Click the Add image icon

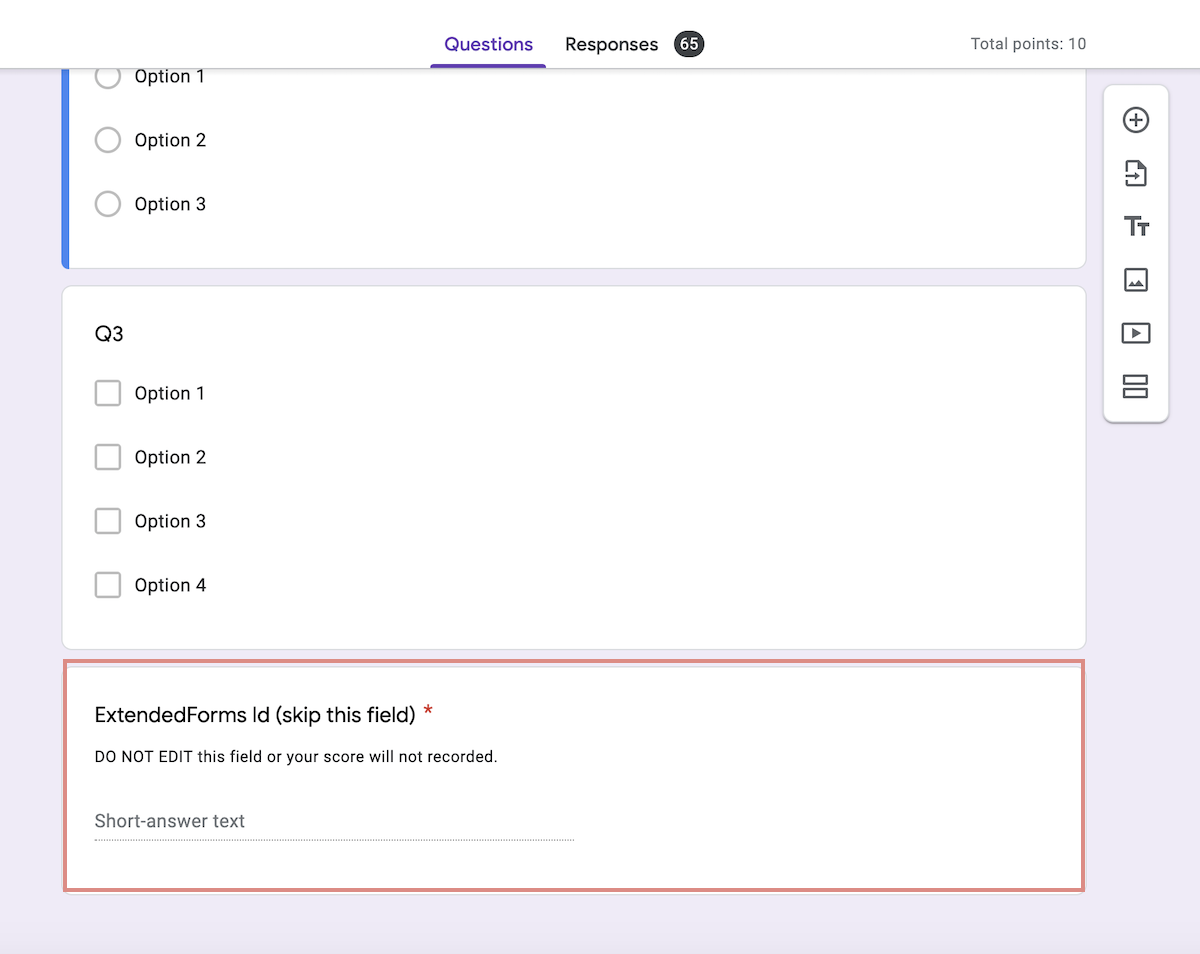[1135, 280]
